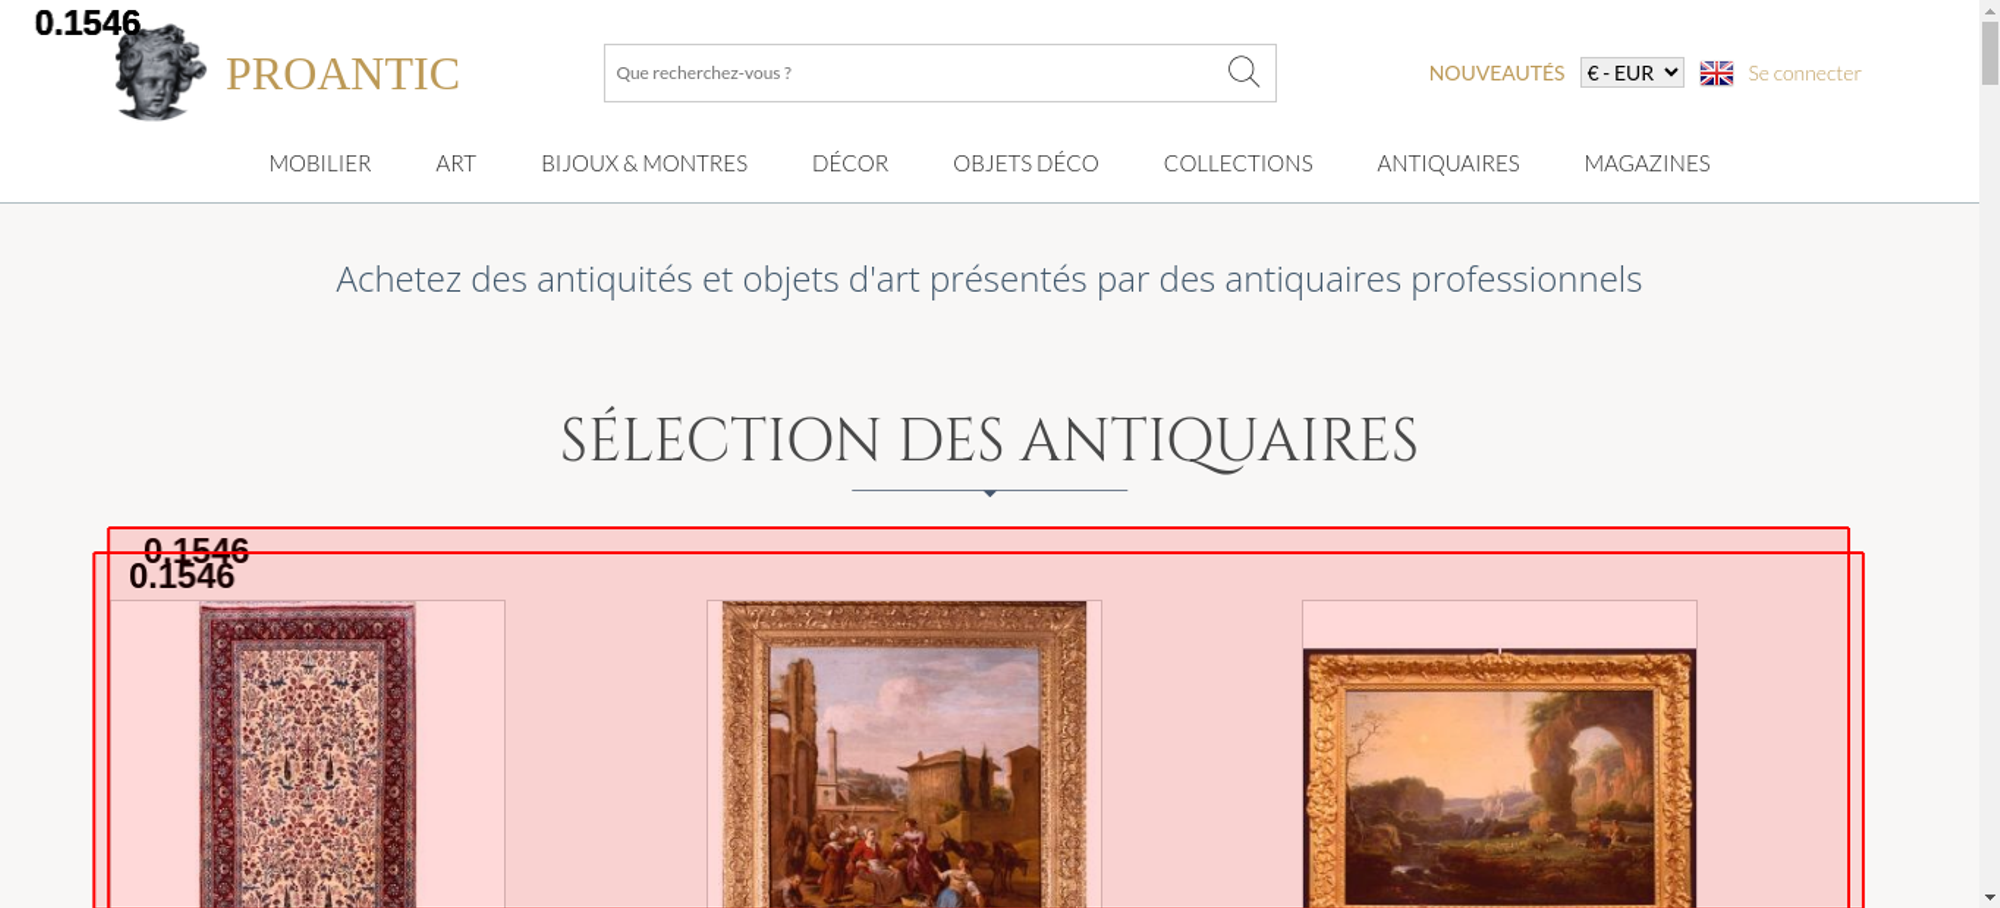Viewport: 2000px width, 908px height.
Task: Open the OBJETS DÉCO menu
Action: coord(1026,163)
